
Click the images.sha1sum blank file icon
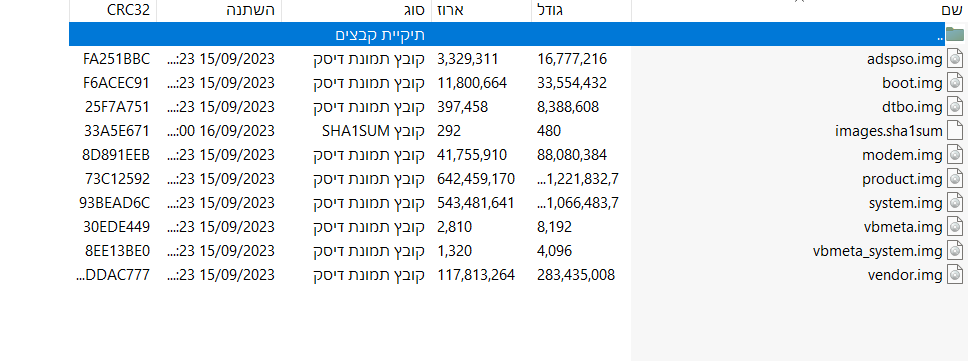coord(955,131)
